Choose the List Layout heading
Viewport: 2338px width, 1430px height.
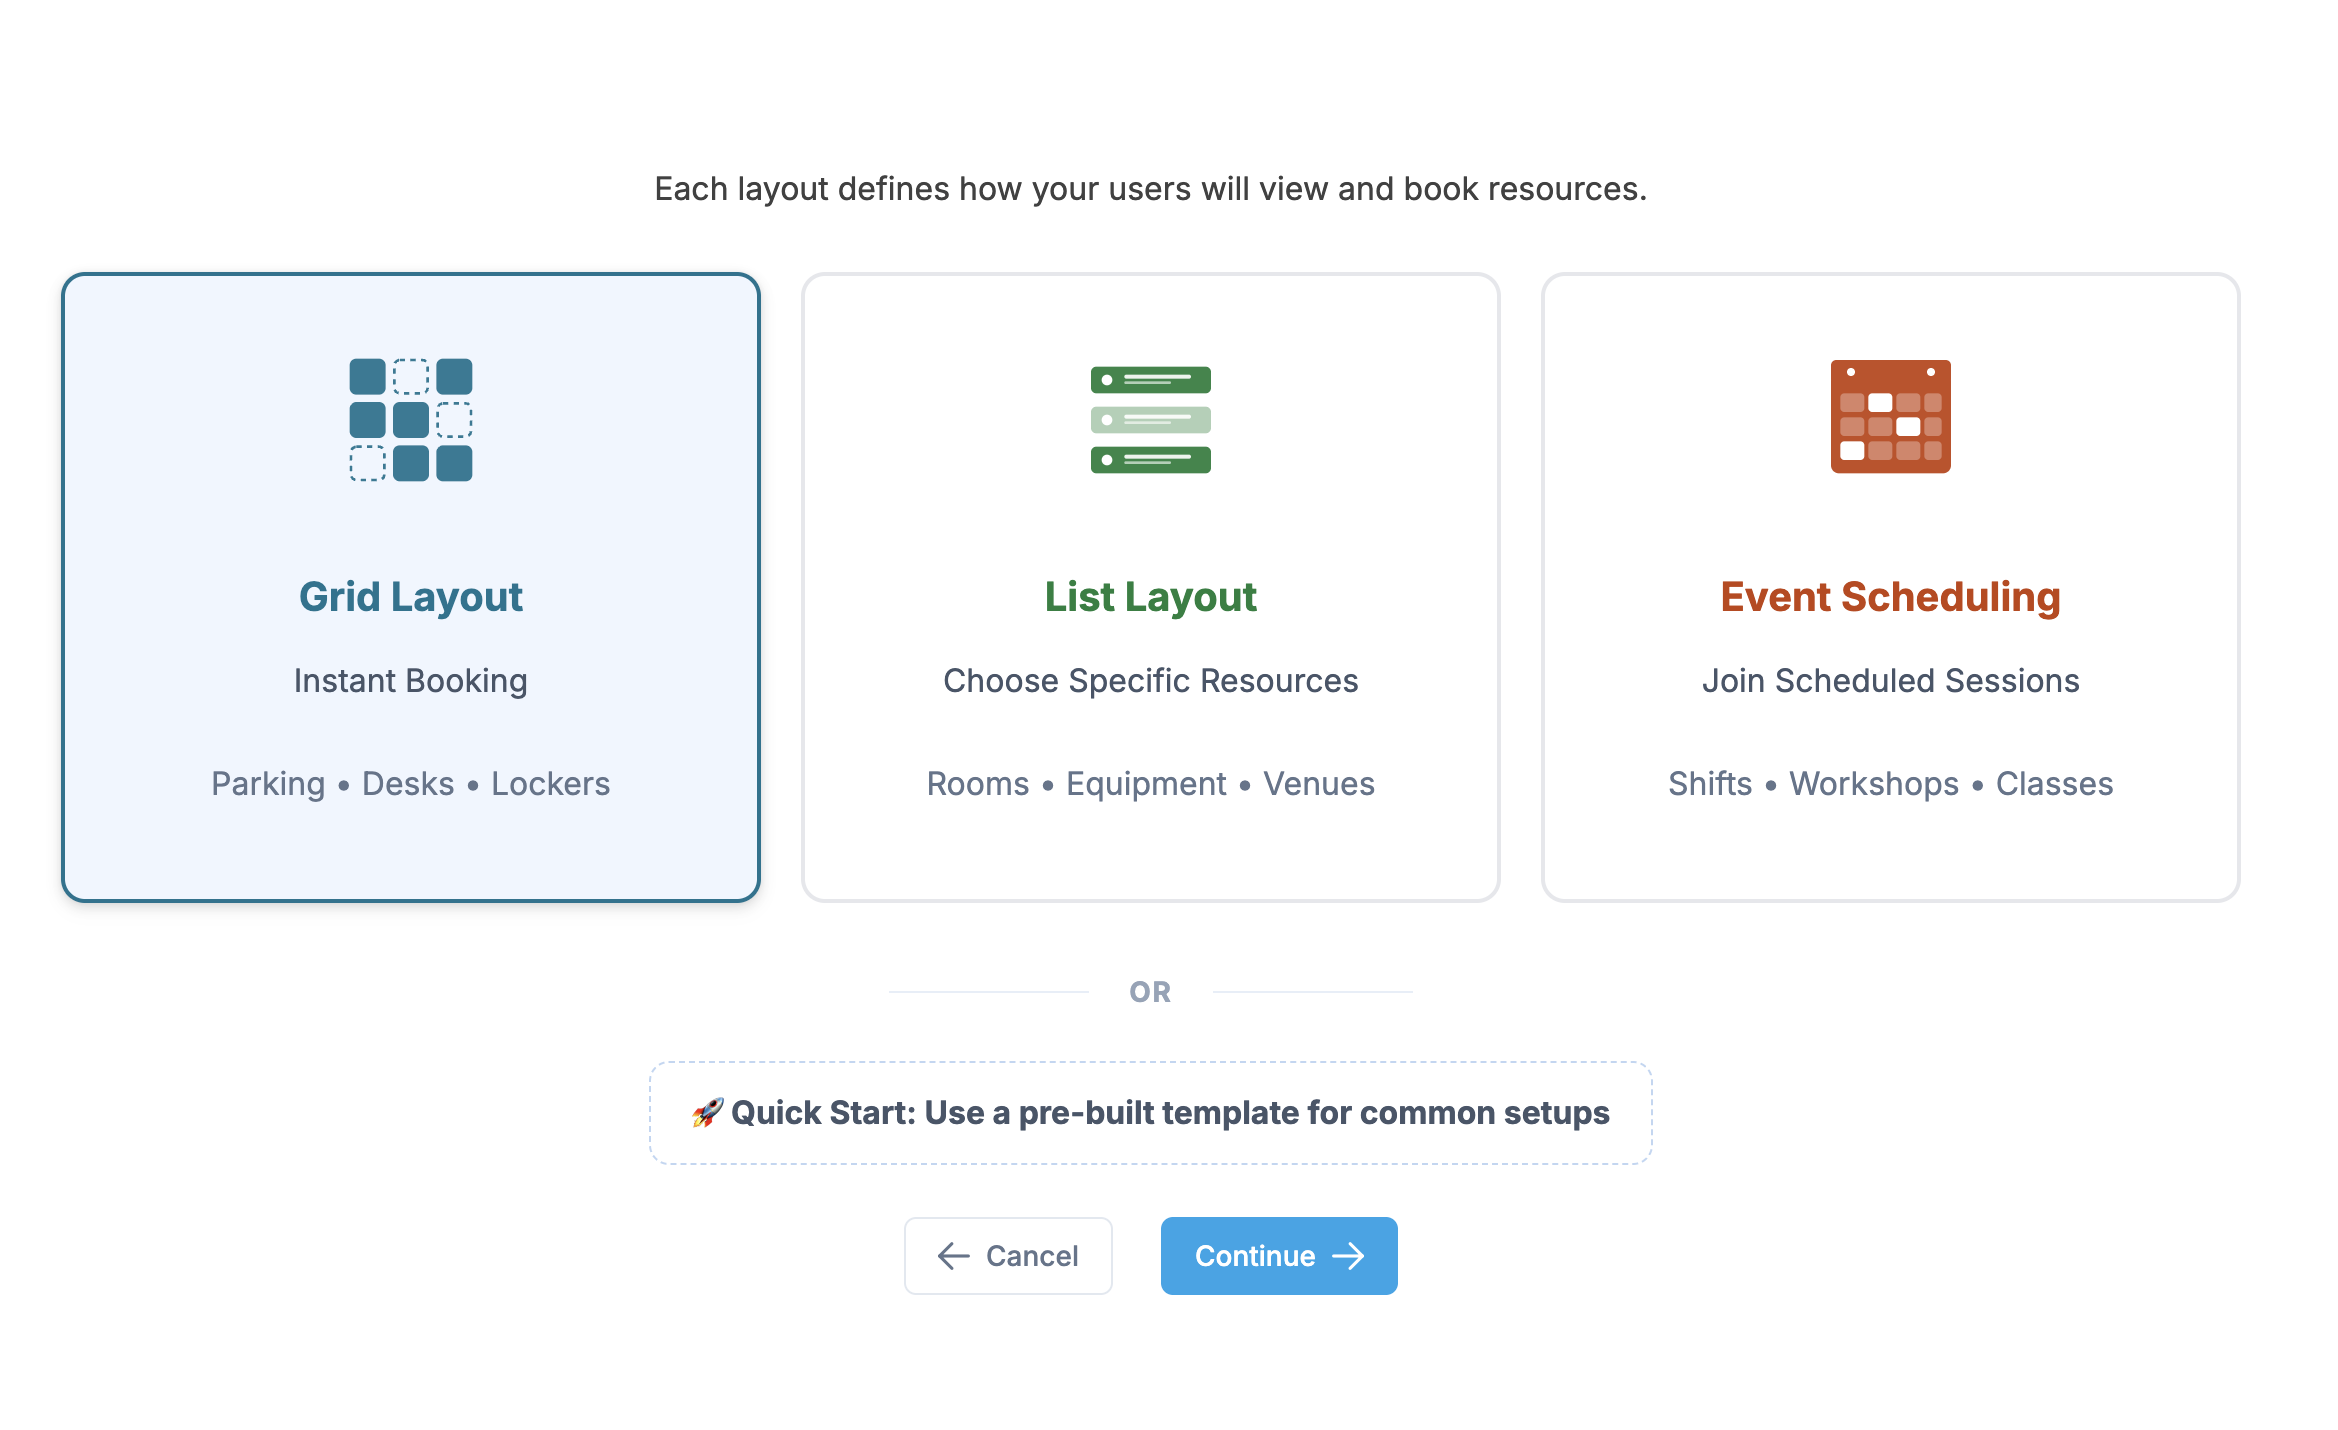tap(1150, 597)
